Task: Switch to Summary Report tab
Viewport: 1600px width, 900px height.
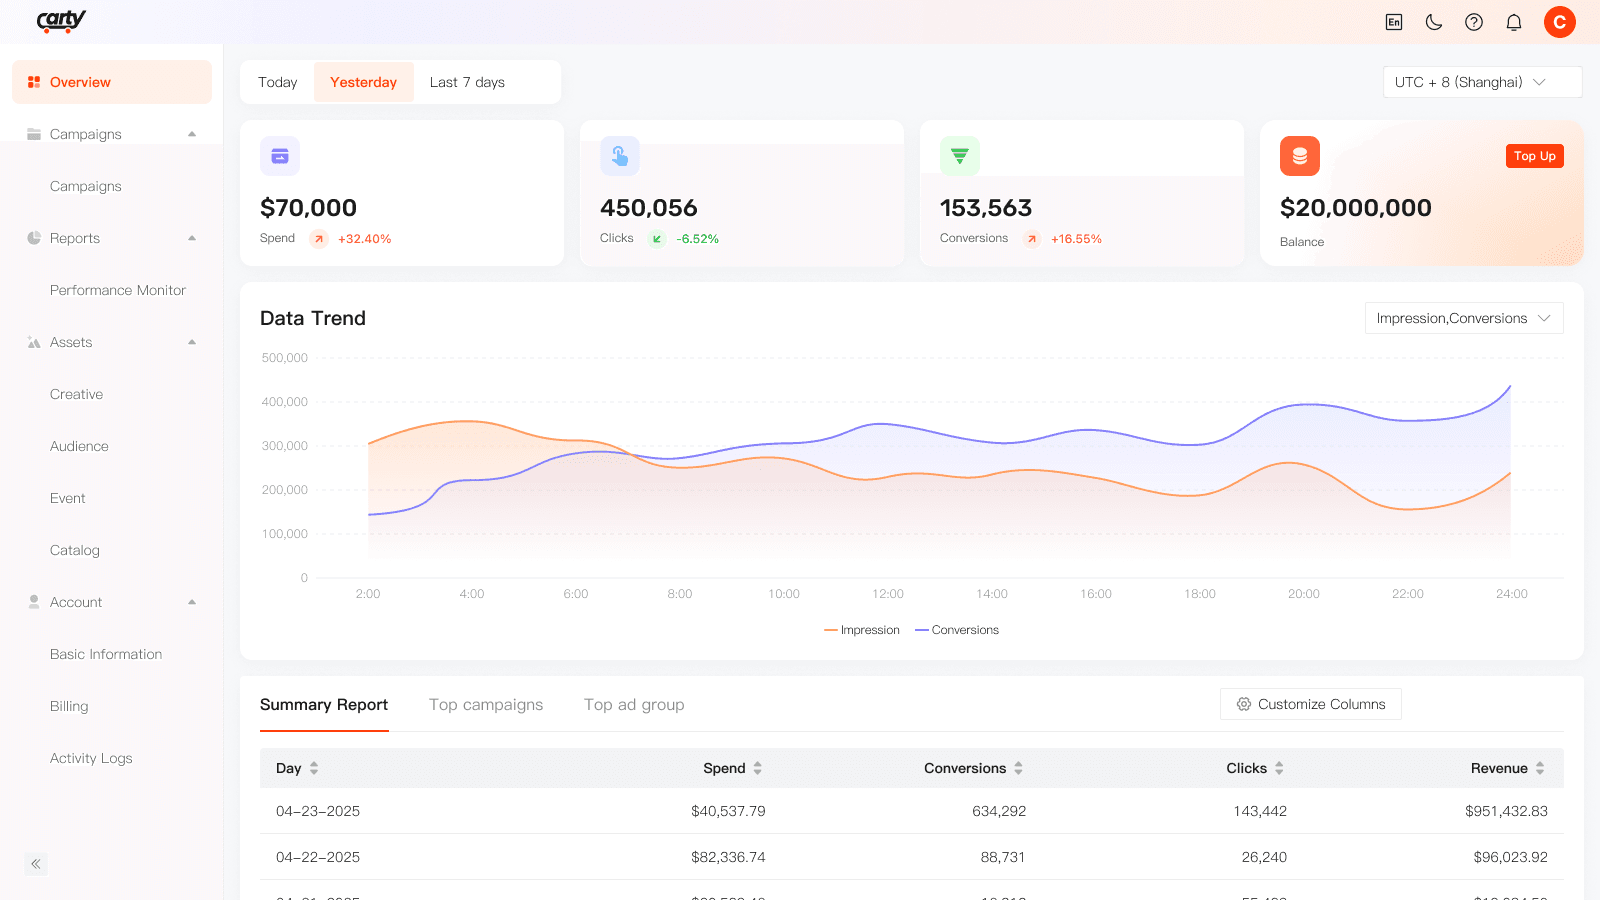Action: coord(324,704)
